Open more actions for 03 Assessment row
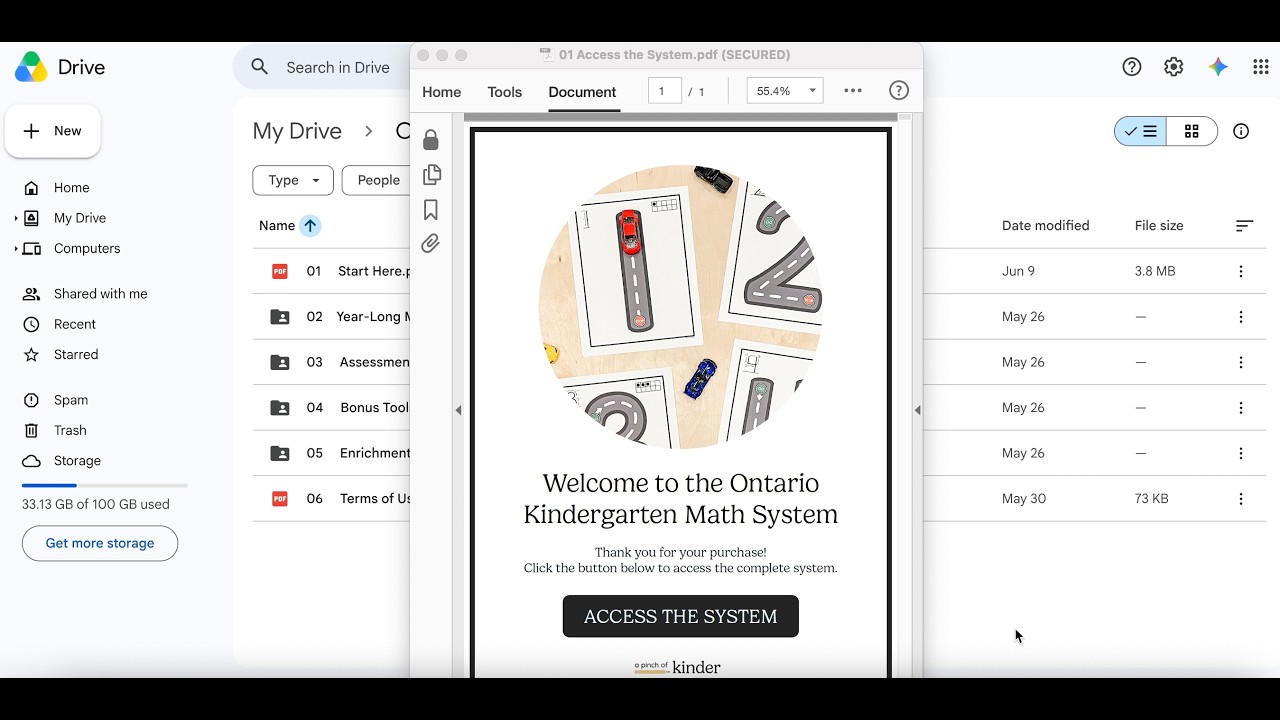 coord(1241,362)
